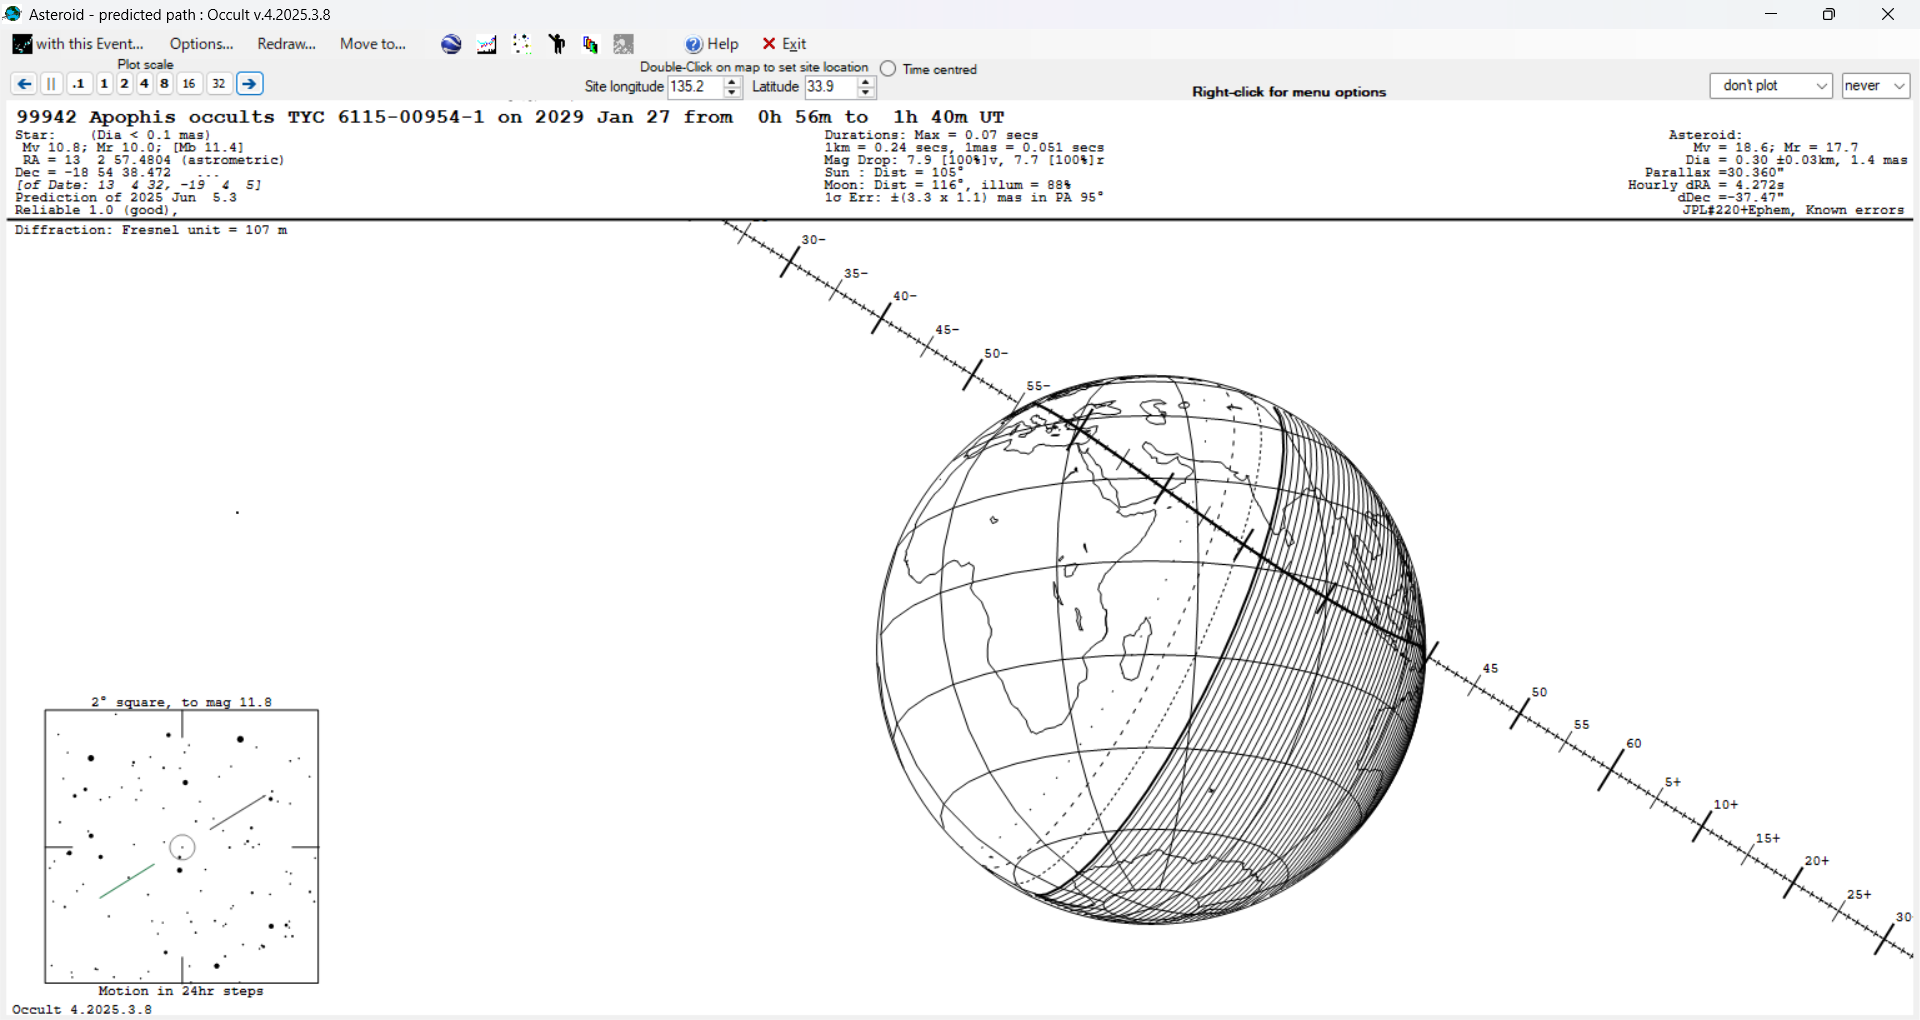Decrease Latitude with down spinner

(x=866, y=93)
